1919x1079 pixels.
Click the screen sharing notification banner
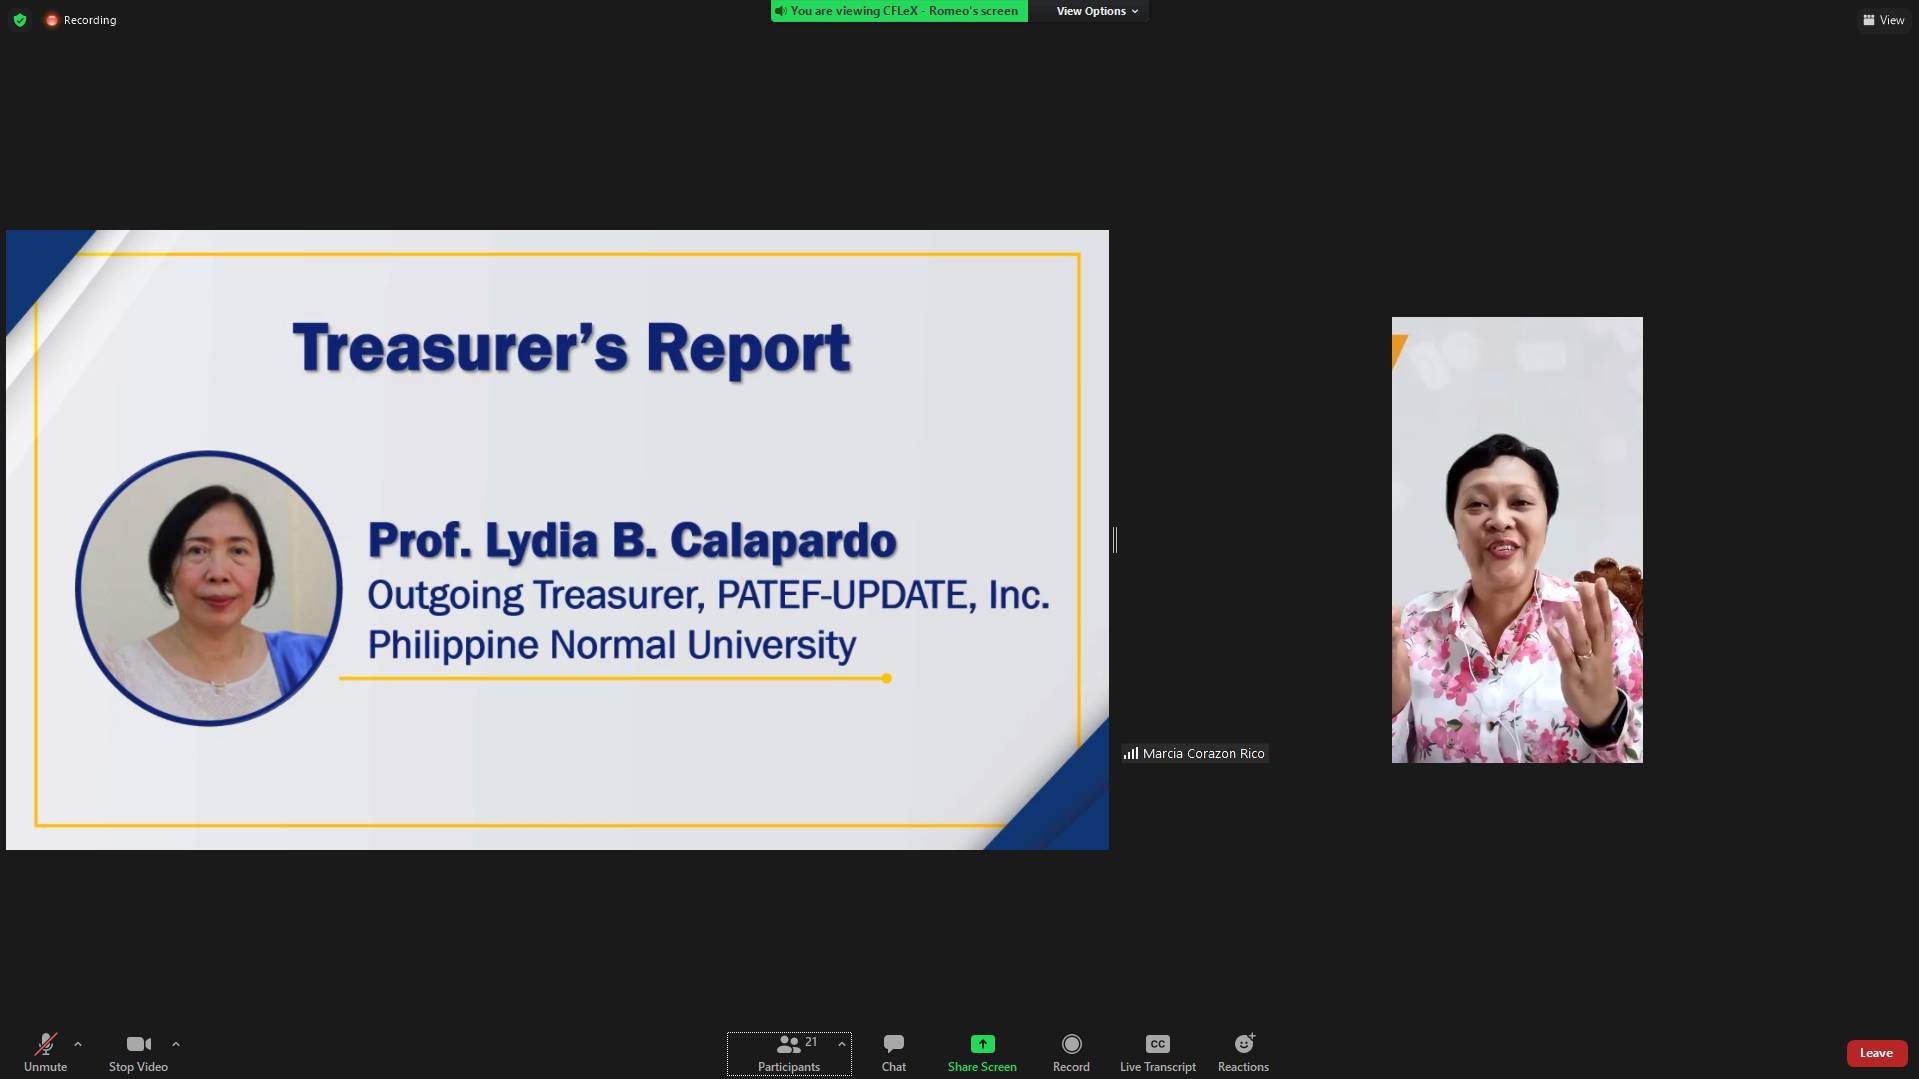tap(899, 11)
